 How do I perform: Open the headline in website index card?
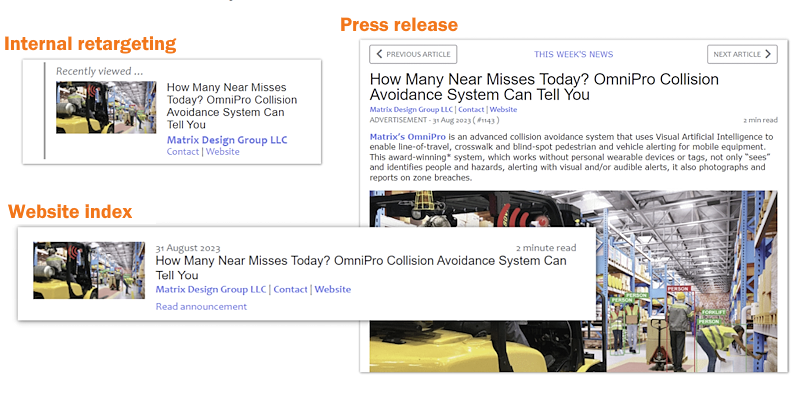[x=361, y=268]
